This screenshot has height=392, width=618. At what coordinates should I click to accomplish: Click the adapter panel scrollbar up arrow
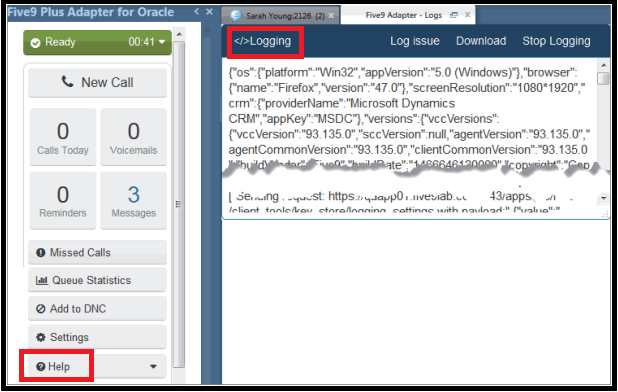coord(179,35)
